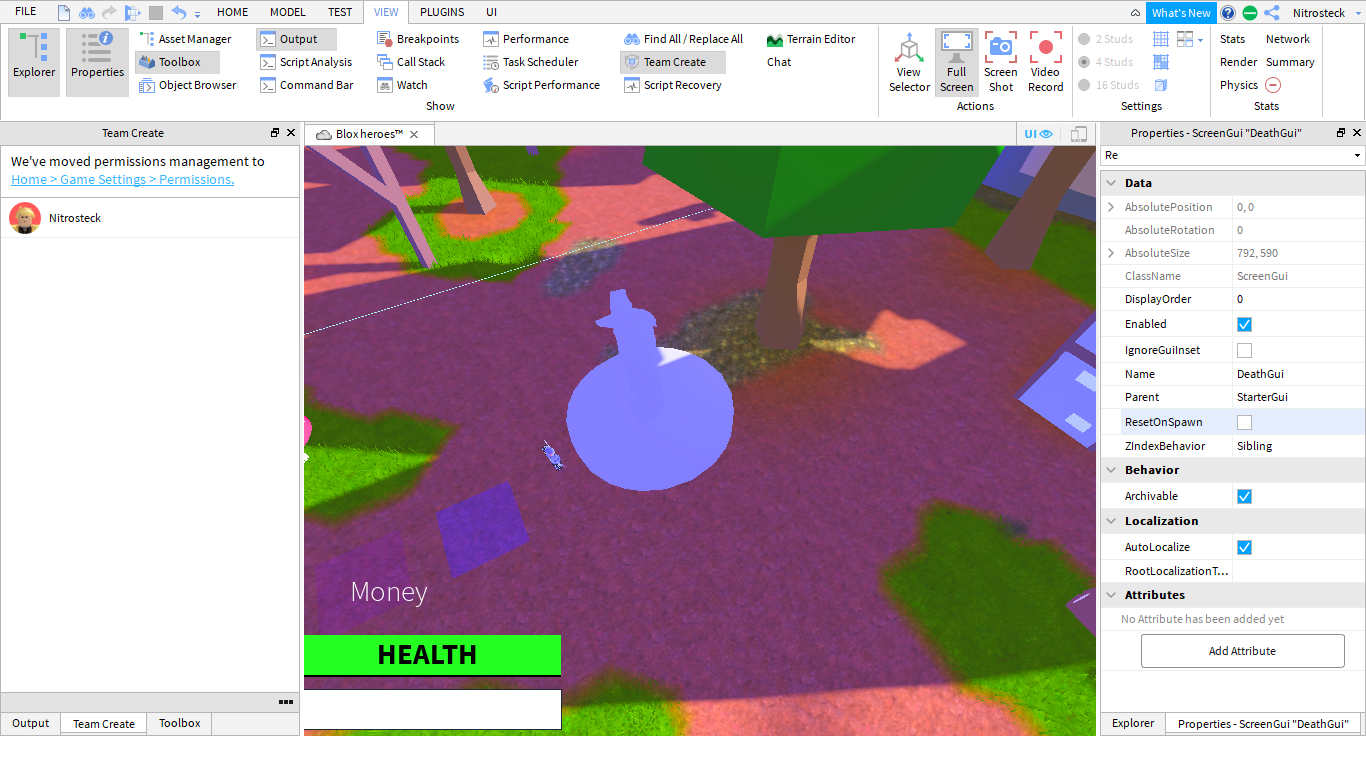The width and height of the screenshot is (1366, 768).
Task: Switch to the TEST ribbon tab
Action: [x=340, y=12]
